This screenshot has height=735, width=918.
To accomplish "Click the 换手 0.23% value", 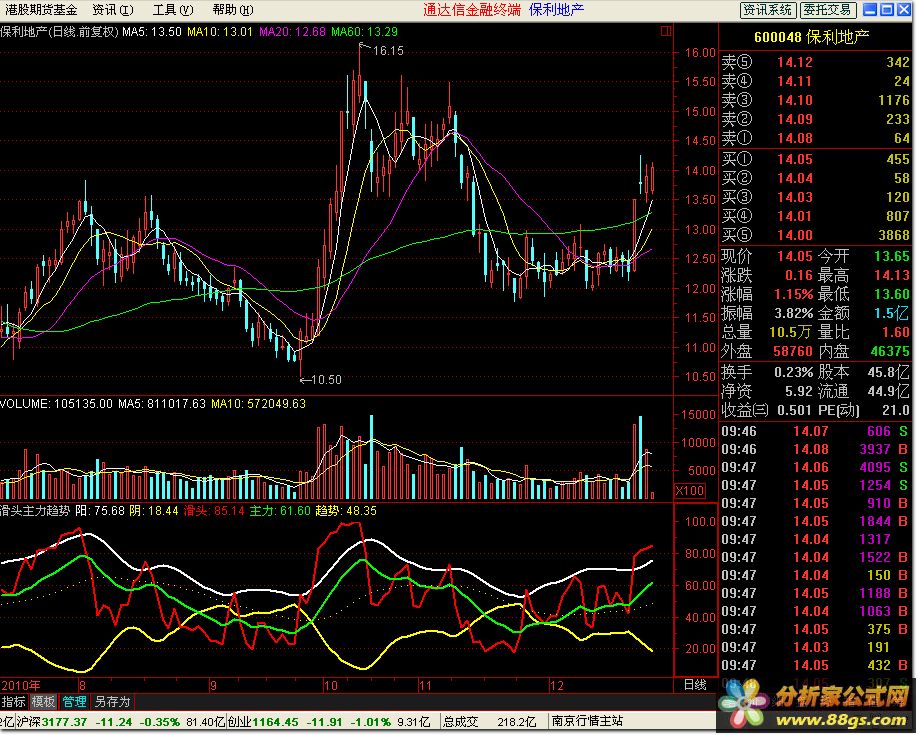I will point(794,372).
